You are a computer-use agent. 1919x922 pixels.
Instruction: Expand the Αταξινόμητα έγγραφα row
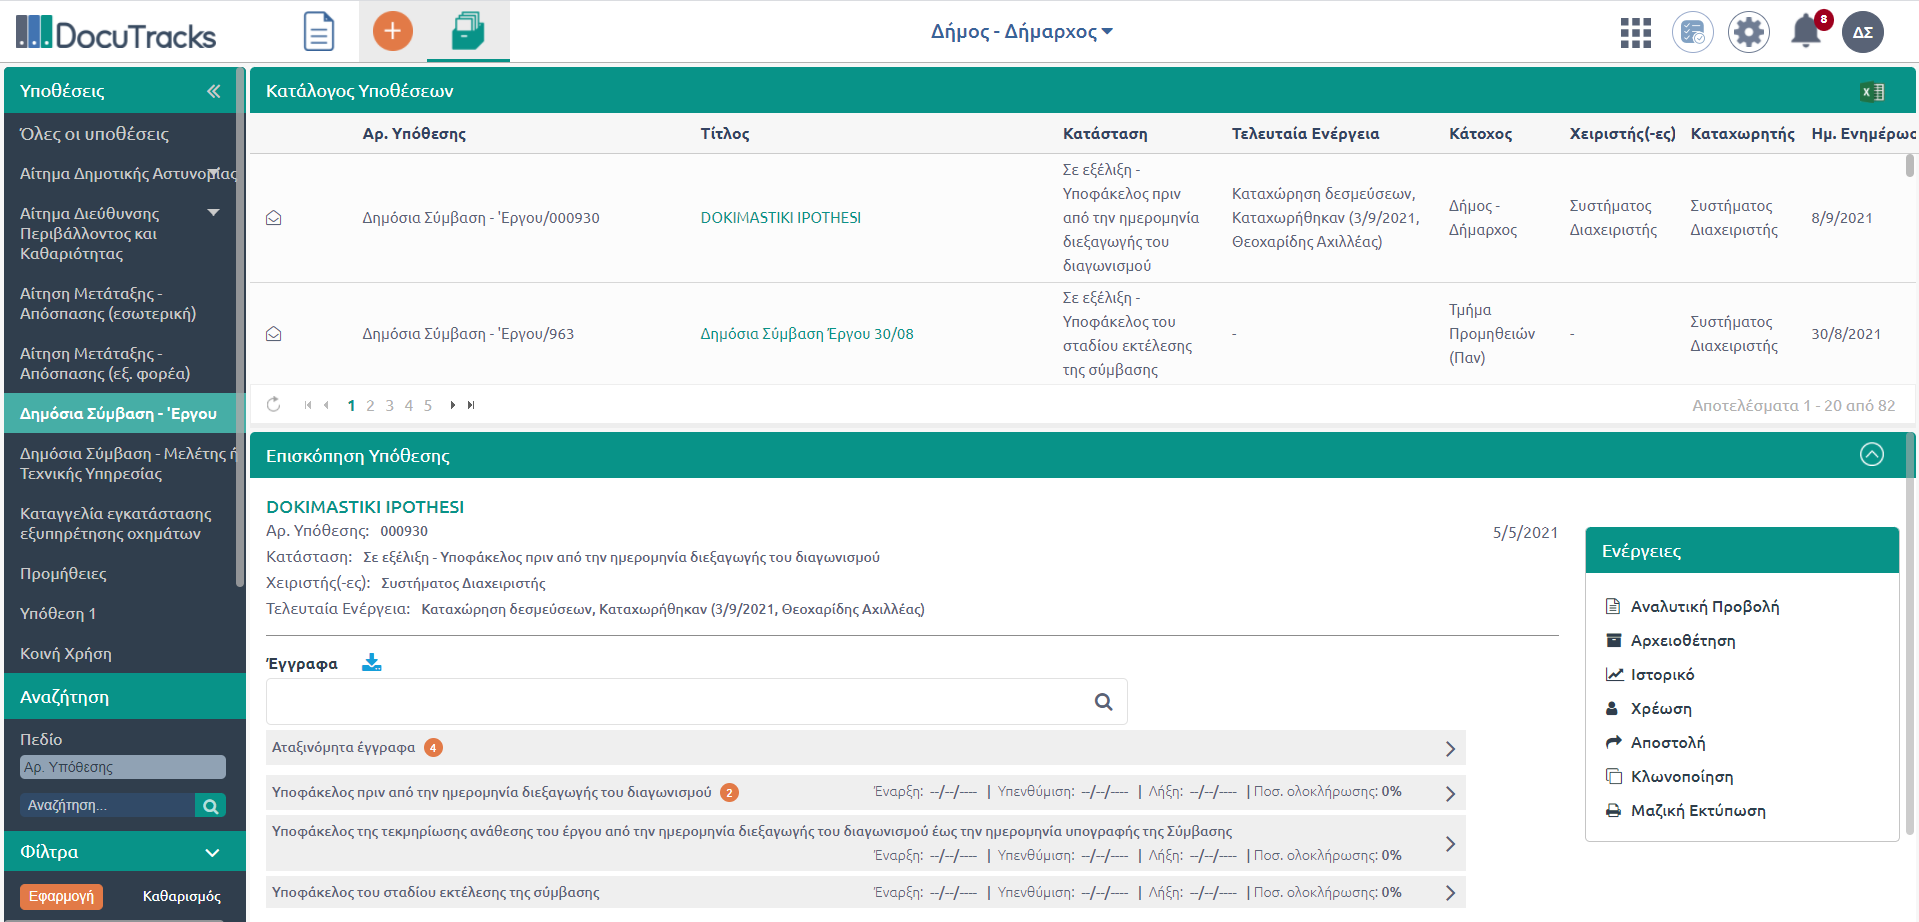pos(1450,748)
